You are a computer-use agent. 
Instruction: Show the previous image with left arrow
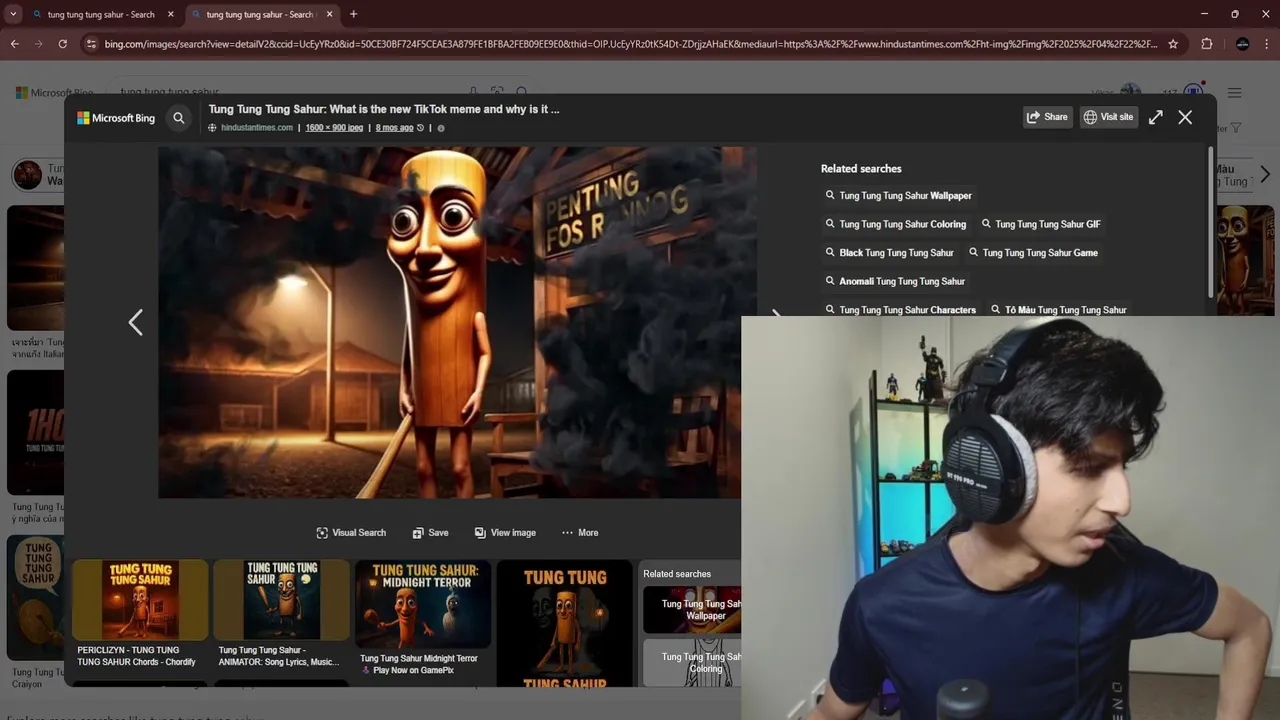(136, 322)
